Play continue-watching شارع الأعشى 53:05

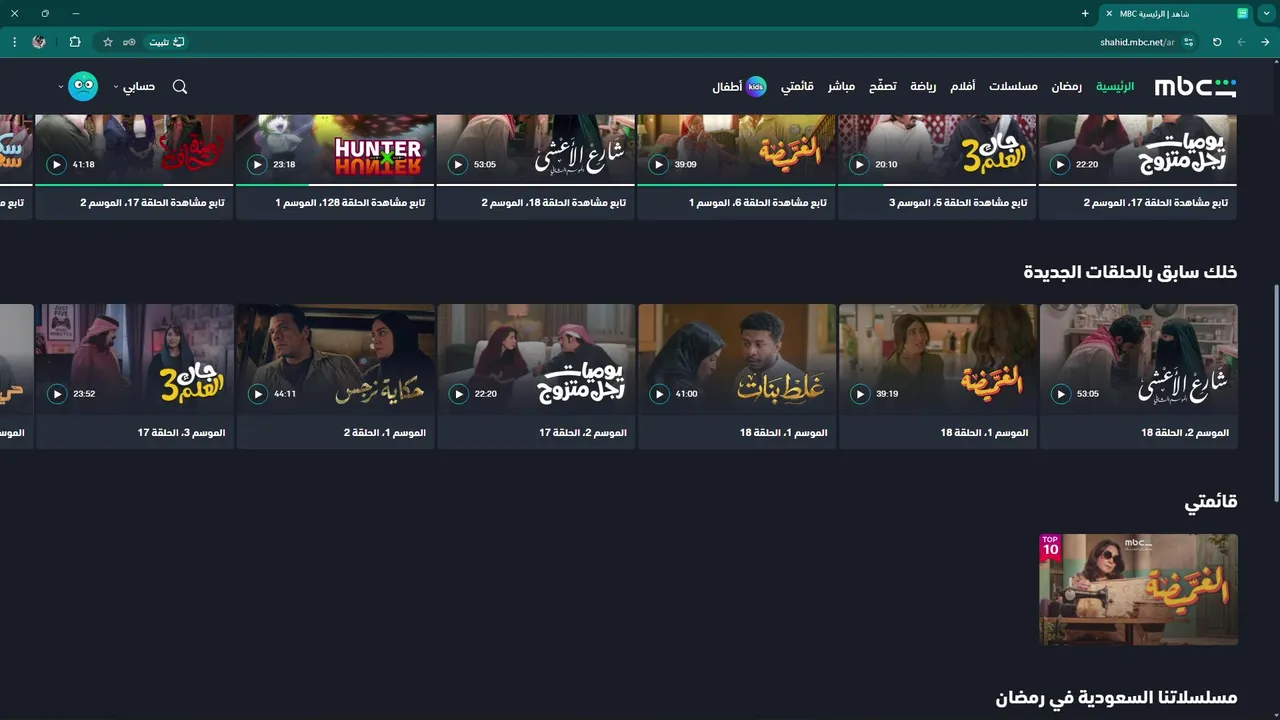click(458, 165)
